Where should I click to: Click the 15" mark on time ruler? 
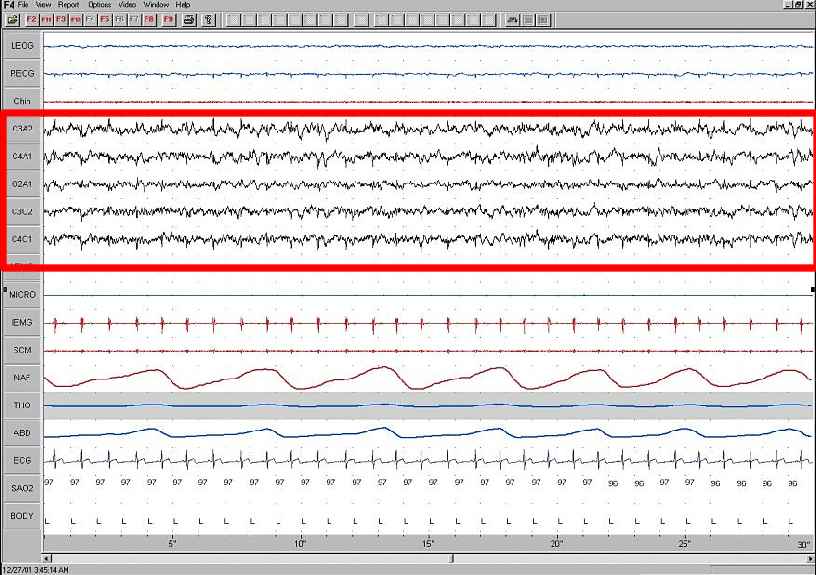428,543
